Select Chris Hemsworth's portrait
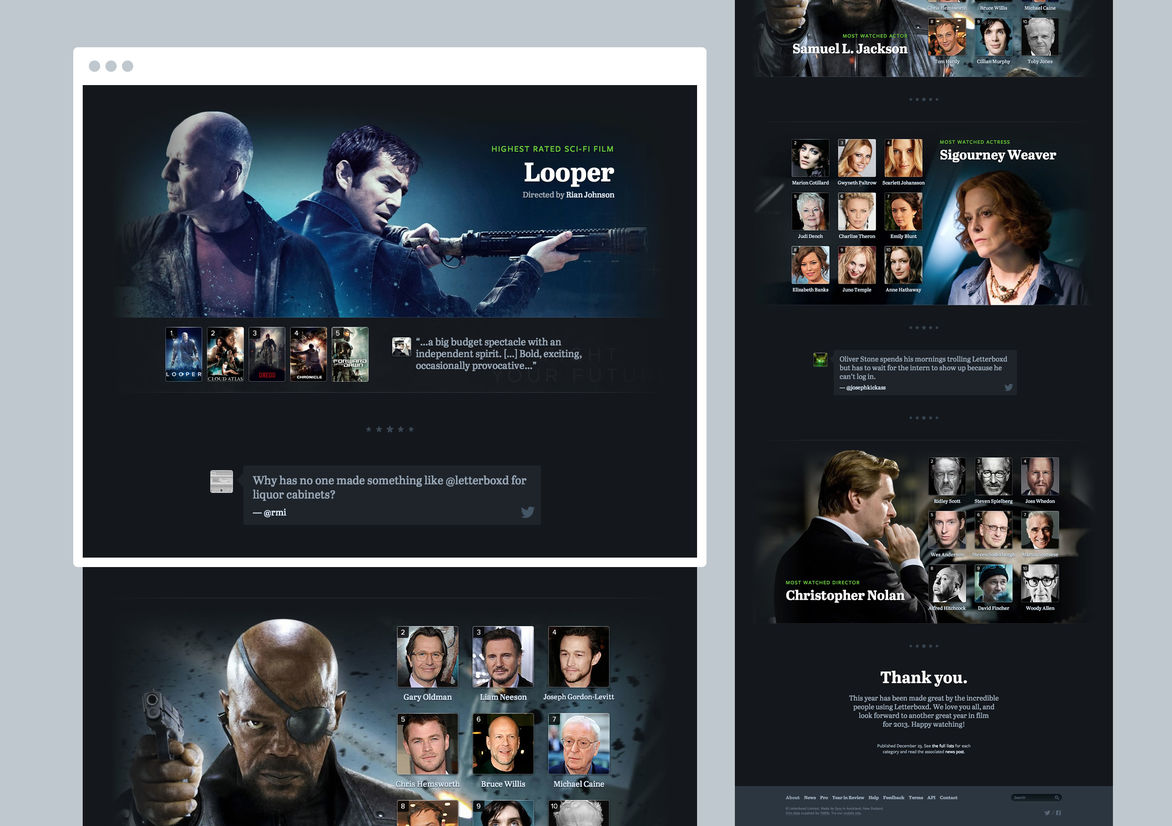 [428, 744]
